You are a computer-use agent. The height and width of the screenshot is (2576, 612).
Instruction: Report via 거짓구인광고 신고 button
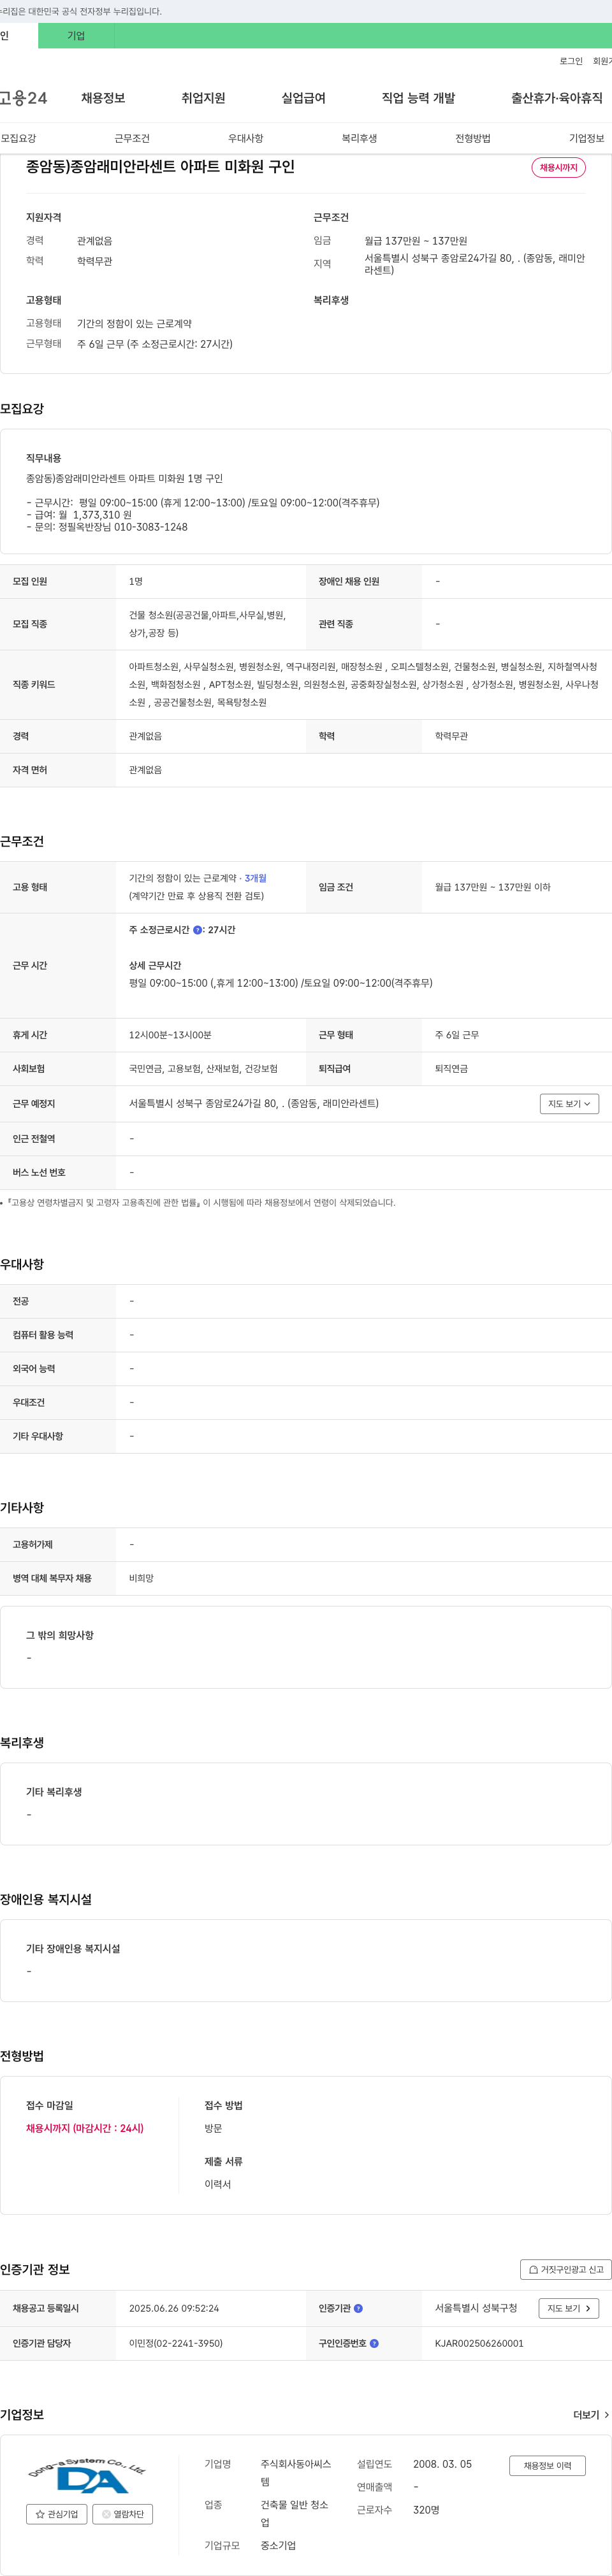click(565, 2269)
